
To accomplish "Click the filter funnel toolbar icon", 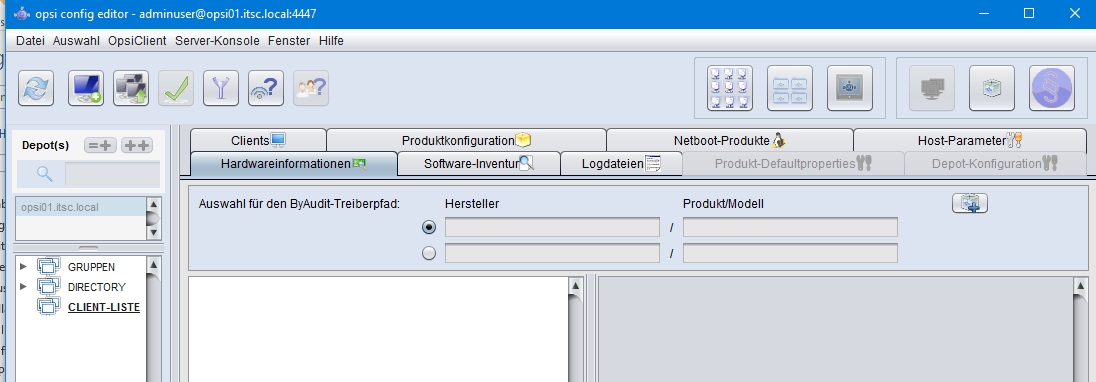I will pyautogui.click(x=221, y=88).
